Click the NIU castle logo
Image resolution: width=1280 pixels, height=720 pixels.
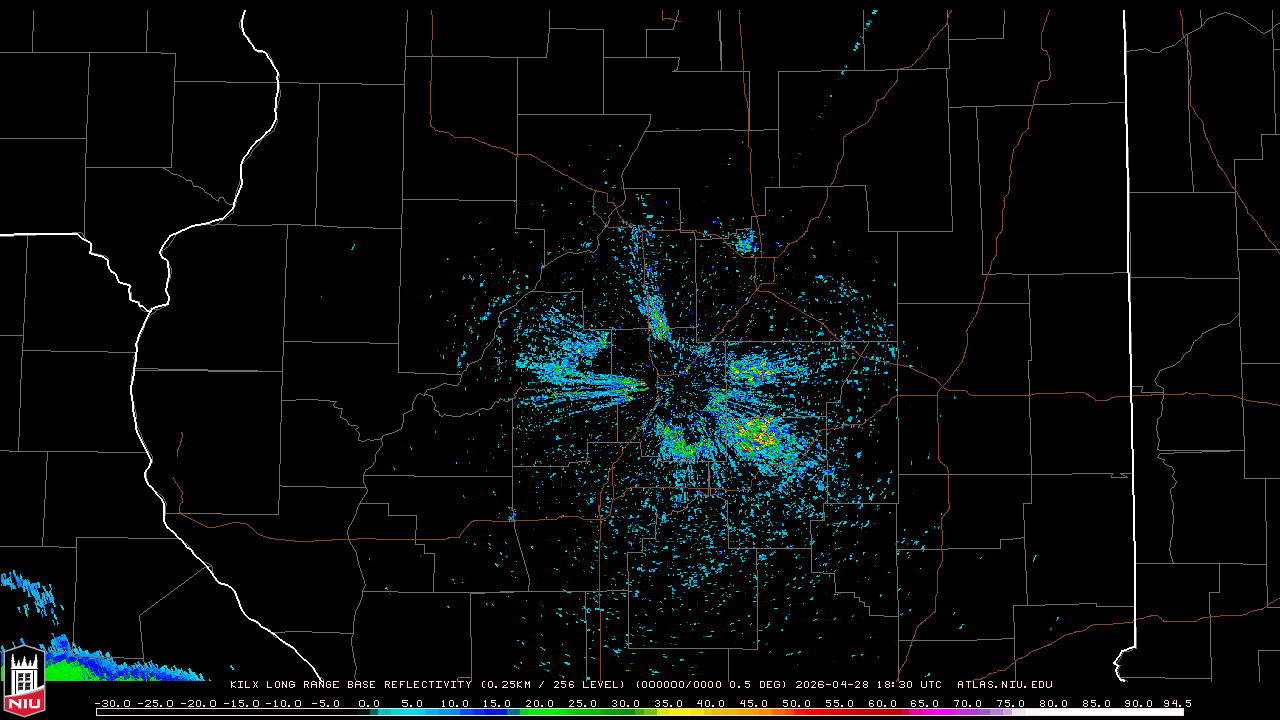tap(24, 680)
